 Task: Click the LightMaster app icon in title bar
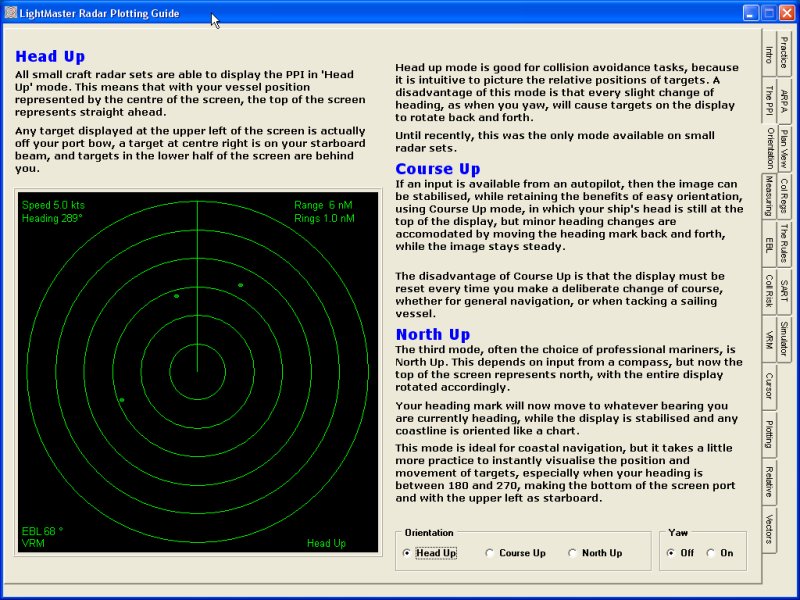(11, 13)
